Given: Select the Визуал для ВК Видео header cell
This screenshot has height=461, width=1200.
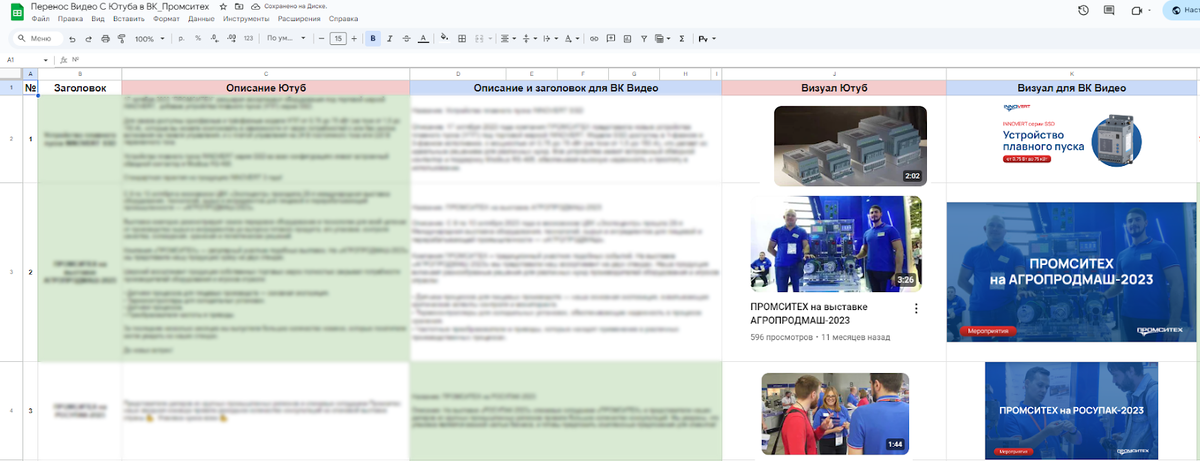Looking at the screenshot, I should [x=1071, y=88].
